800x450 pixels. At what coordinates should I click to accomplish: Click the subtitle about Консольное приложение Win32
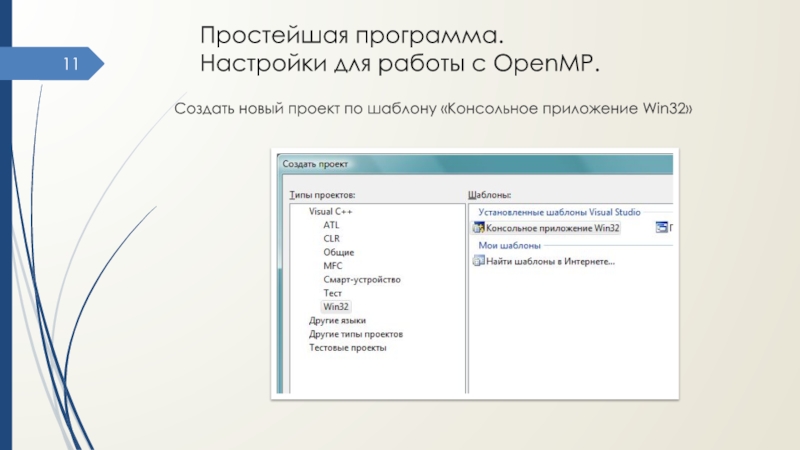(x=433, y=109)
